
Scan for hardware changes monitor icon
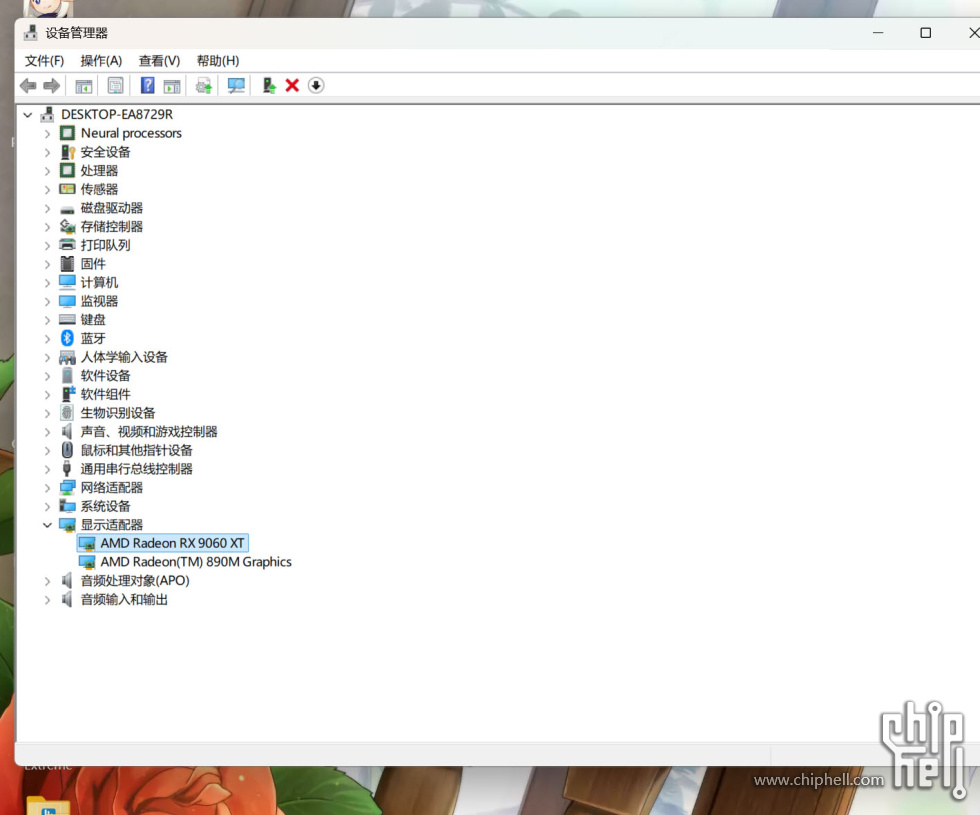(x=236, y=86)
